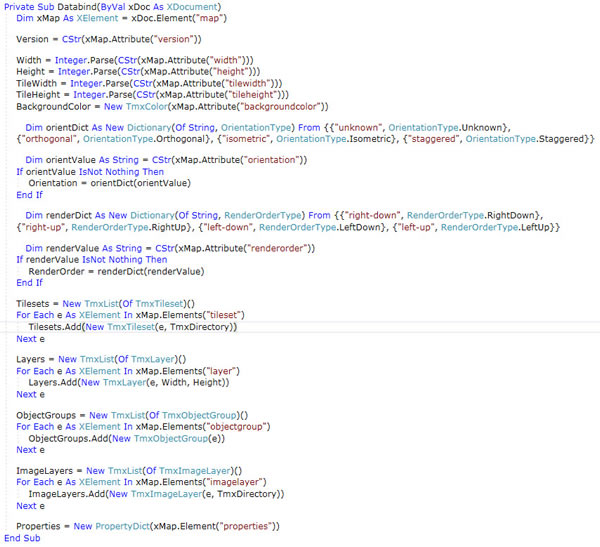Click the 'ImageLayers = New TmxList' line
The image size is (600, 547).
coord(129,471)
